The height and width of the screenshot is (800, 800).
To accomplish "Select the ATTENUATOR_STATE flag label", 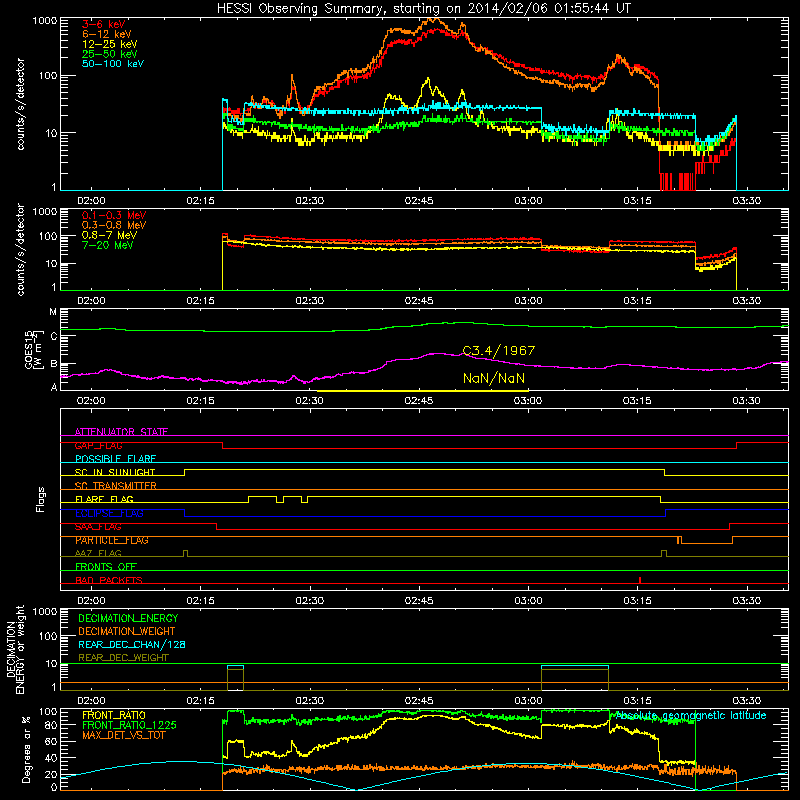I will 121,432.
